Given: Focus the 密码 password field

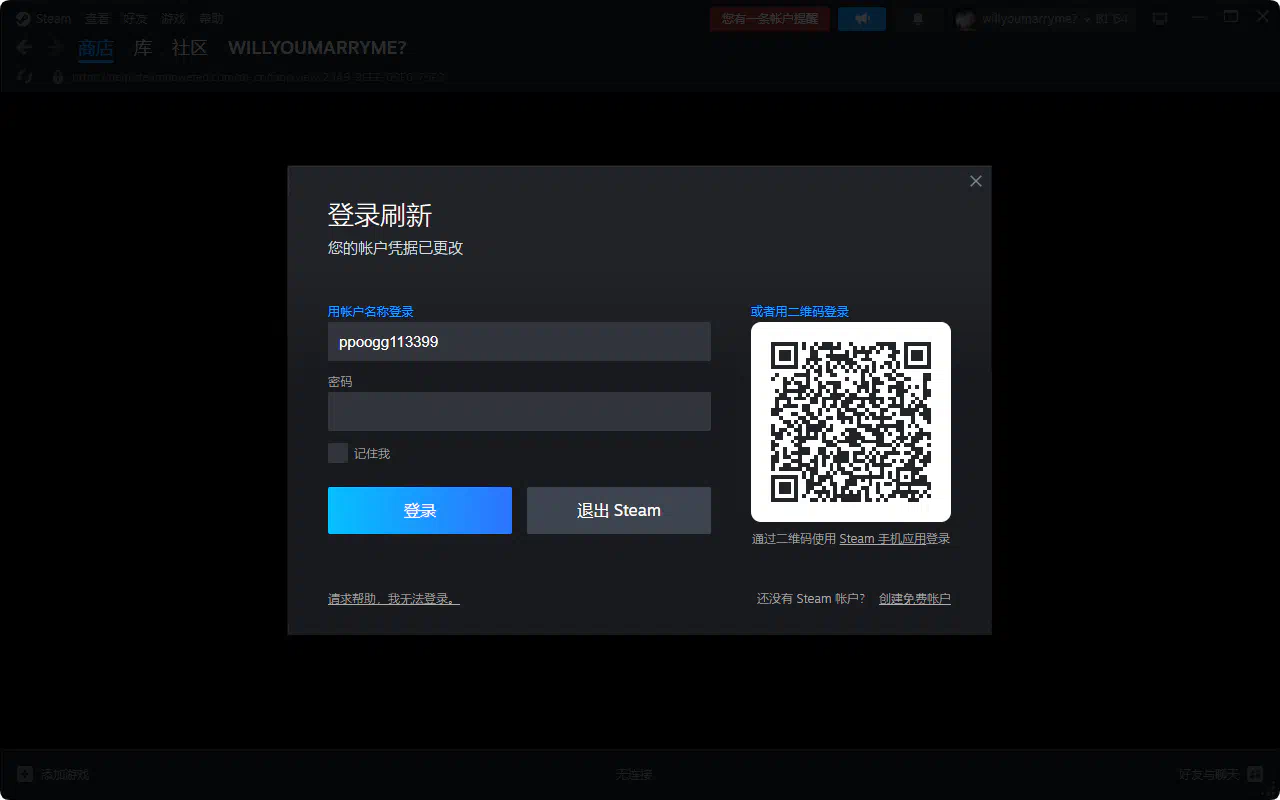Looking at the screenshot, I should tap(519, 411).
